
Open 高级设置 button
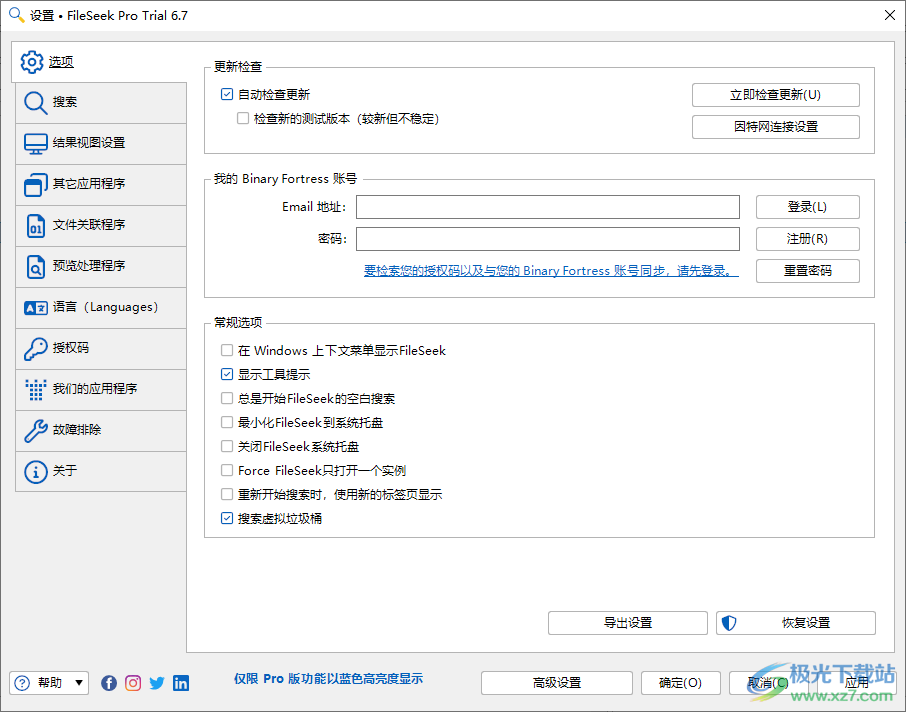click(556, 683)
